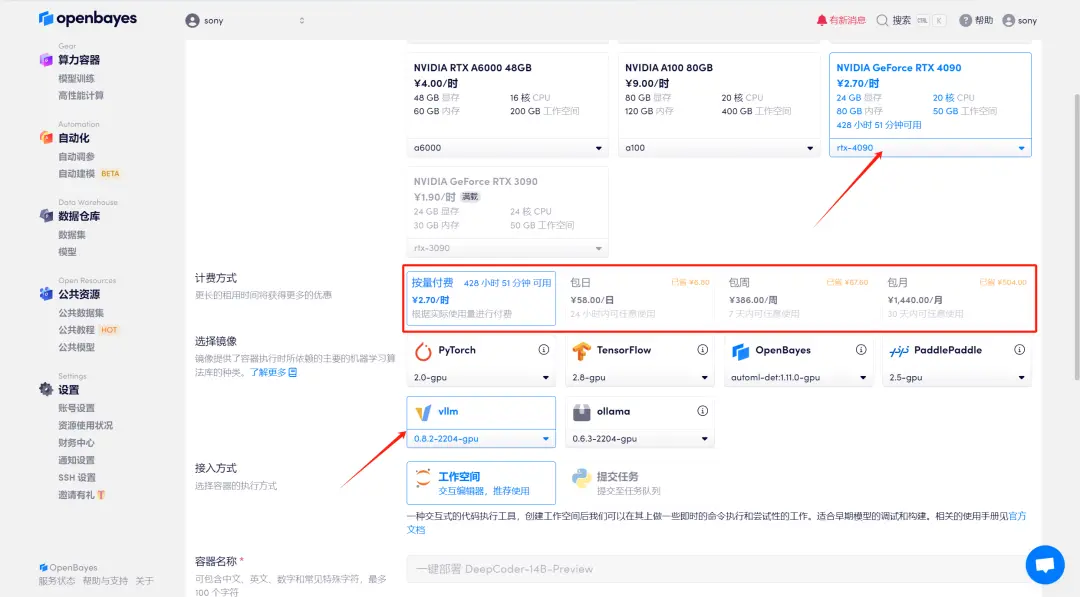Screen dimensions: 1080x597
Task: Click the OpenBayes image logo icon
Action: (740, 352)
